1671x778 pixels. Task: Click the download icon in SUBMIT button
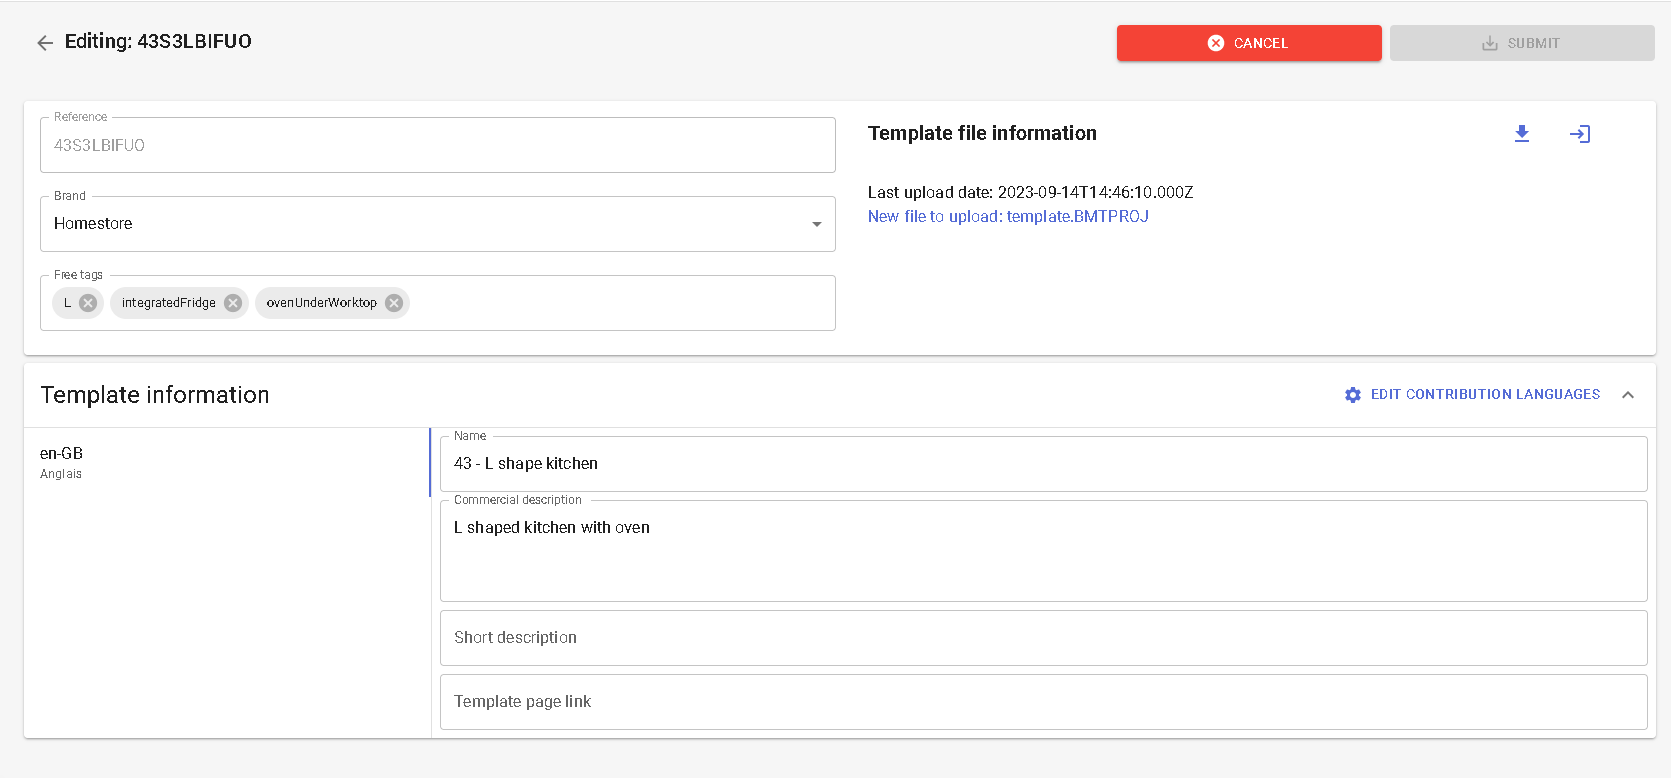click(x=1490, y=43)
